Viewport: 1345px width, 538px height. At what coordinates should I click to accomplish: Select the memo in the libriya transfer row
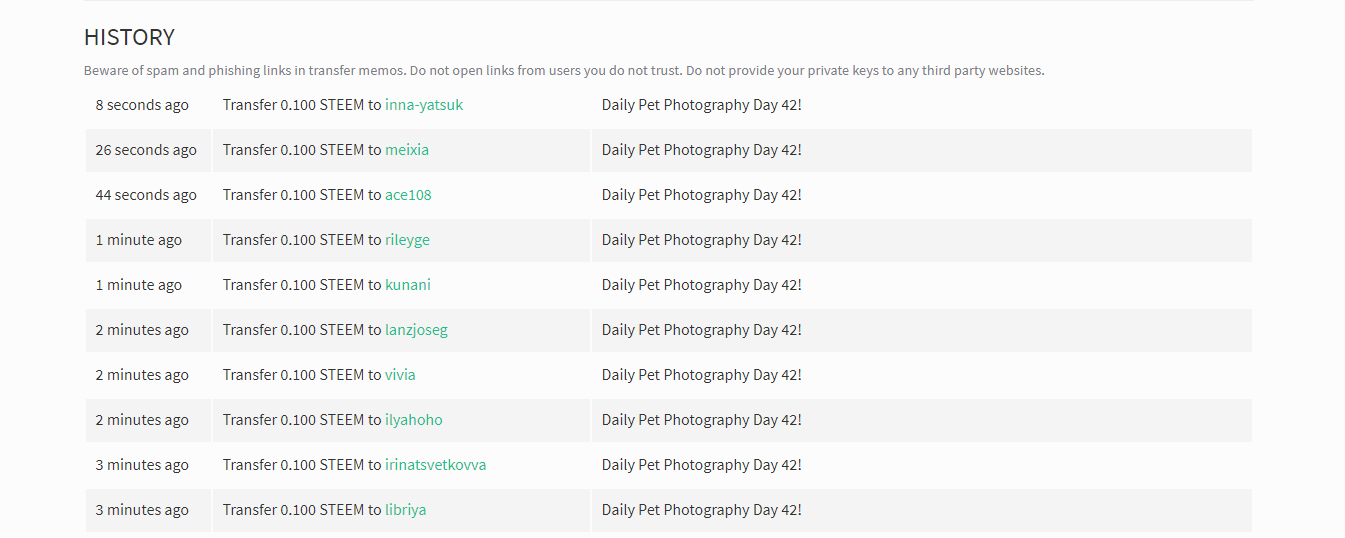701,510
